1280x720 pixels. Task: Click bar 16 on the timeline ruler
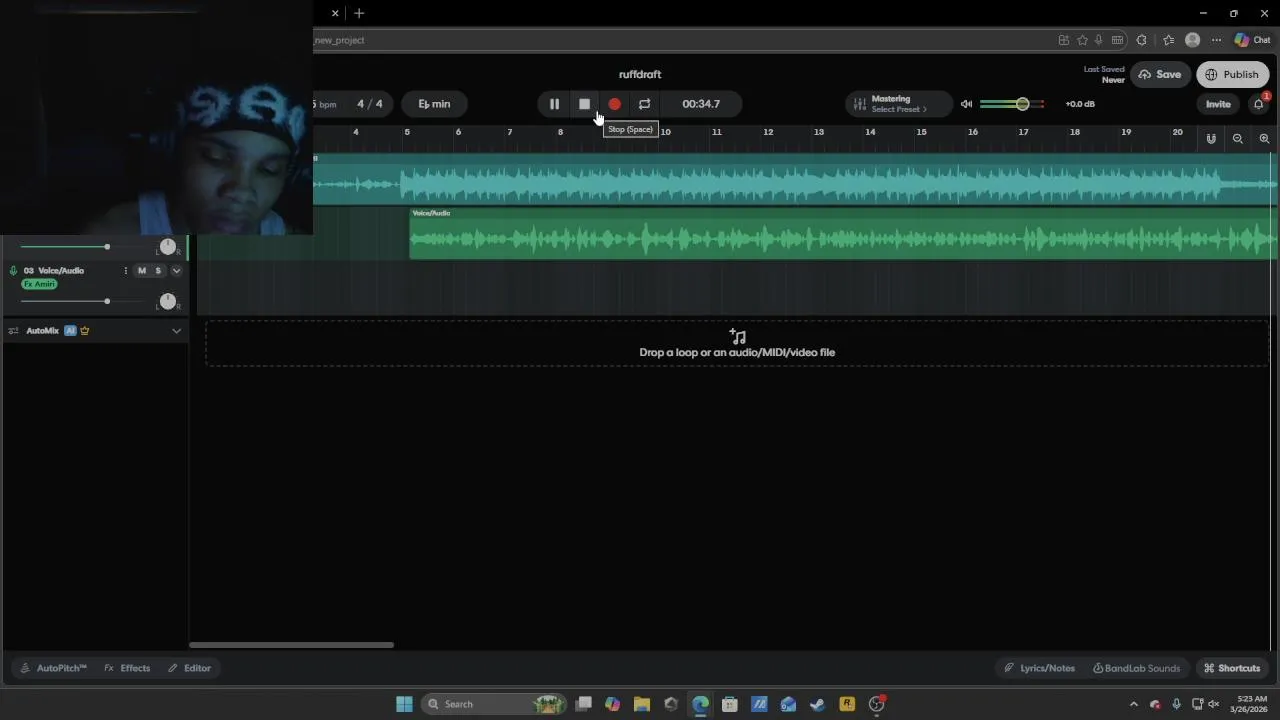point(972,132)
